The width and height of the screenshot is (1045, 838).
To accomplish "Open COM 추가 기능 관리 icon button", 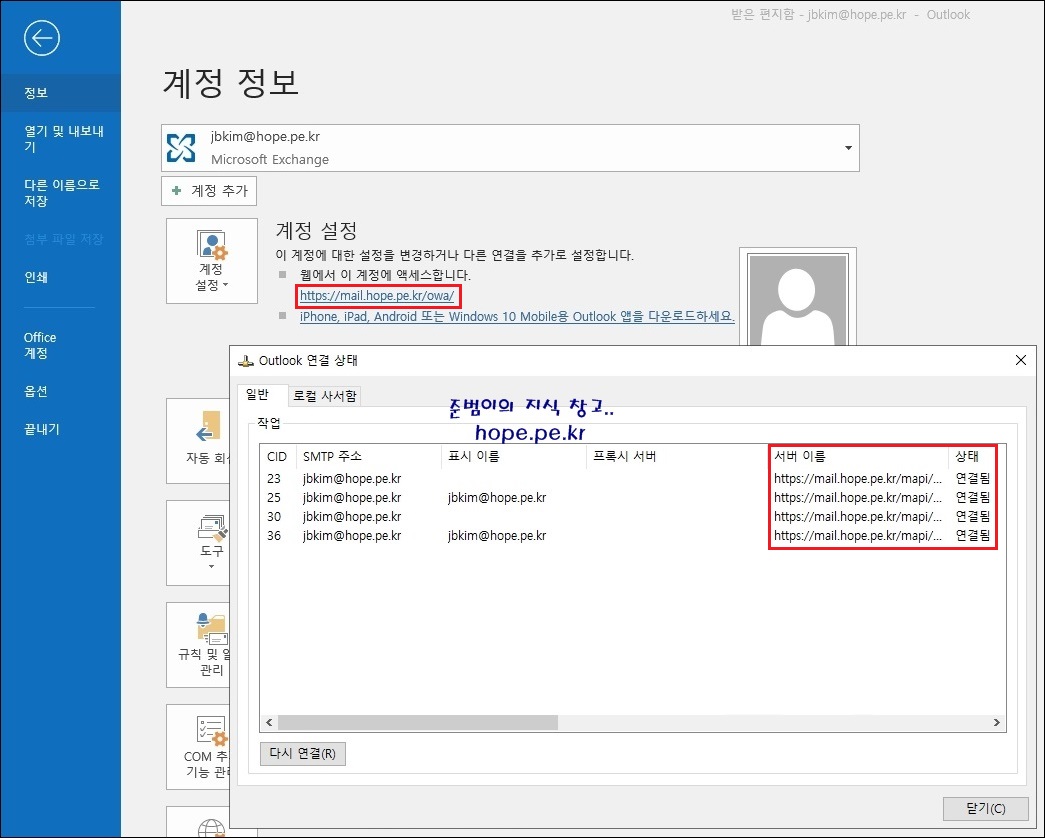I will tap(199, 747).
